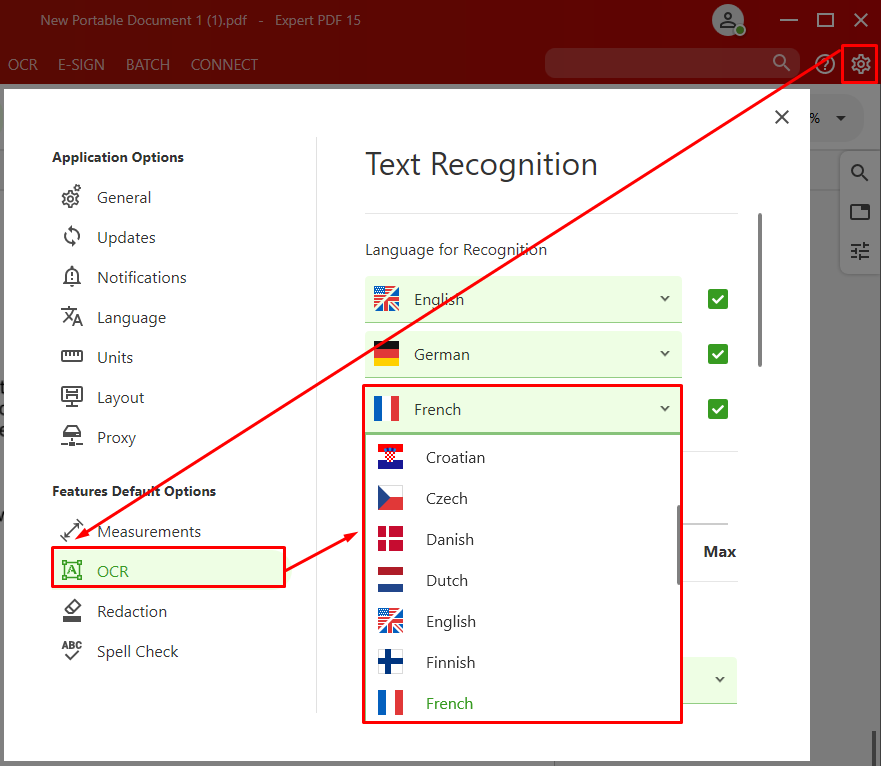Close the options dialog with X
881x766 pixels.
click(782, 117)
